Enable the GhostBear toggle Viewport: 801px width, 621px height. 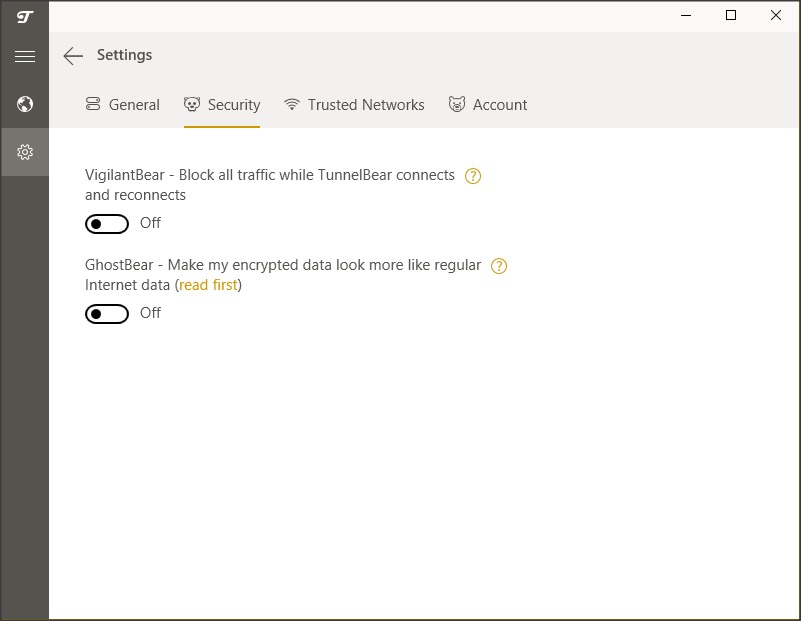107,313
